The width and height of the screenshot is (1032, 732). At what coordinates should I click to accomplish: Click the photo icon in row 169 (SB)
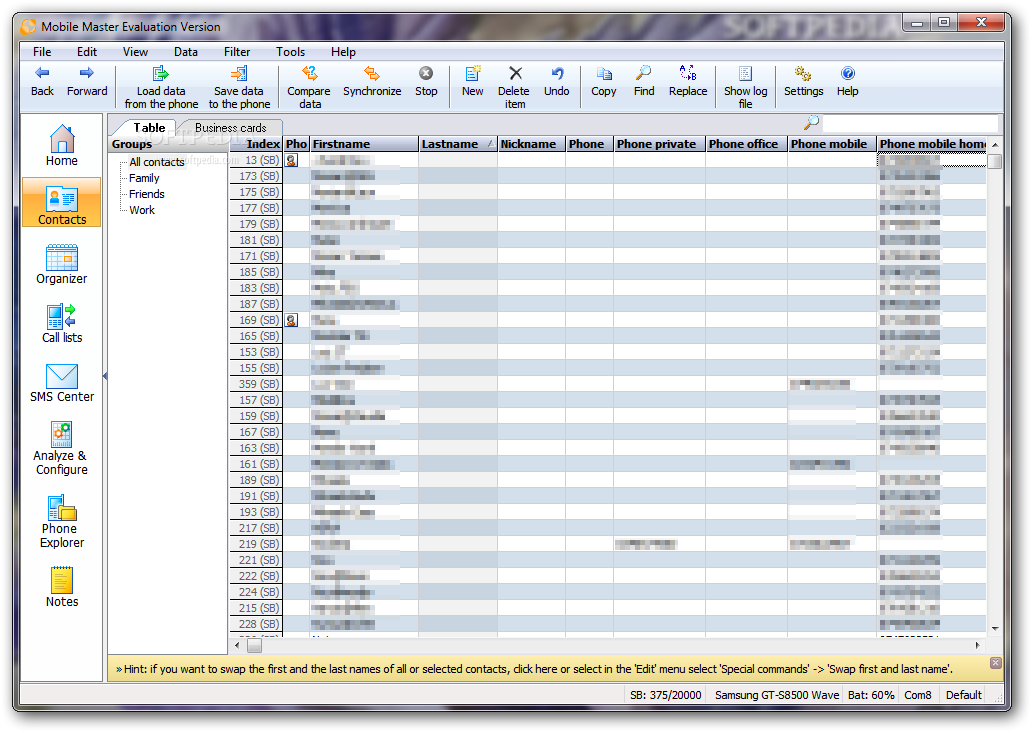[x=291, y=320]
